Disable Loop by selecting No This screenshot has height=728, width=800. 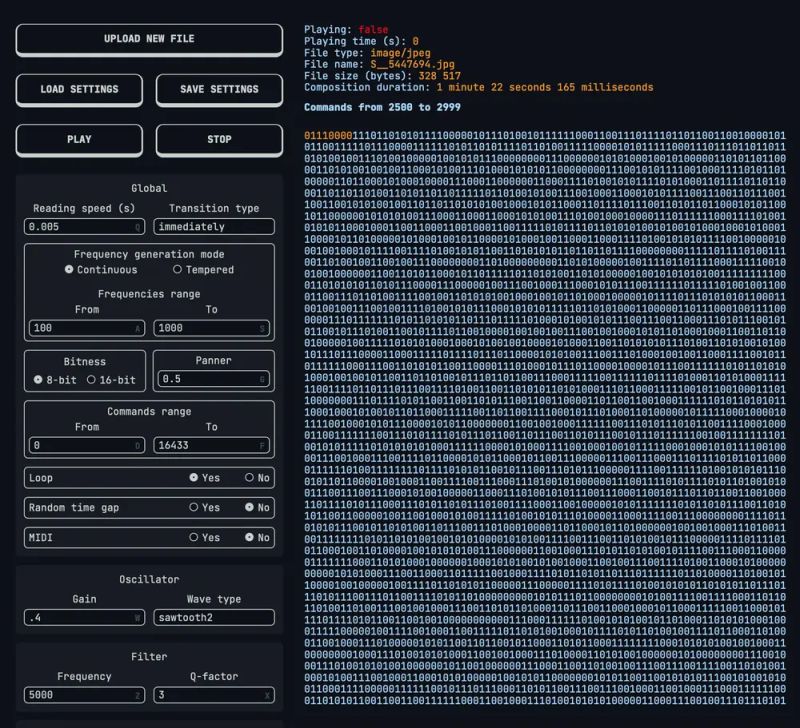pos(251,478)
